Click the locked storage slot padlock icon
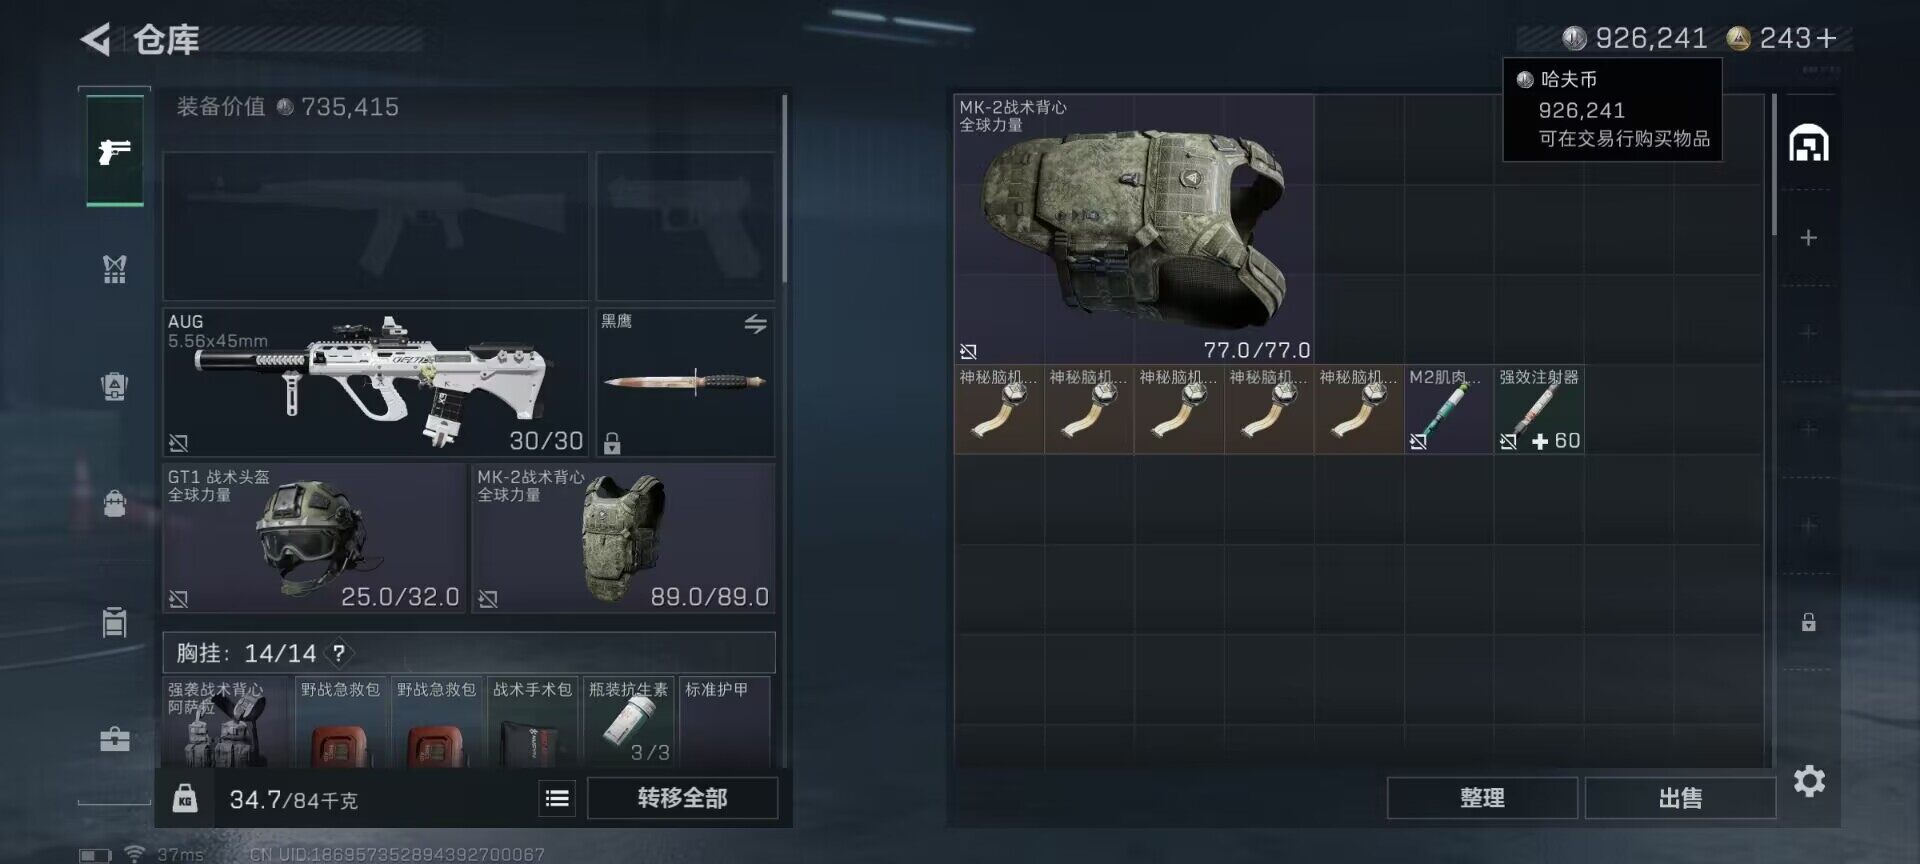Screen dimensions: 1920x864 coord(1808,622)
